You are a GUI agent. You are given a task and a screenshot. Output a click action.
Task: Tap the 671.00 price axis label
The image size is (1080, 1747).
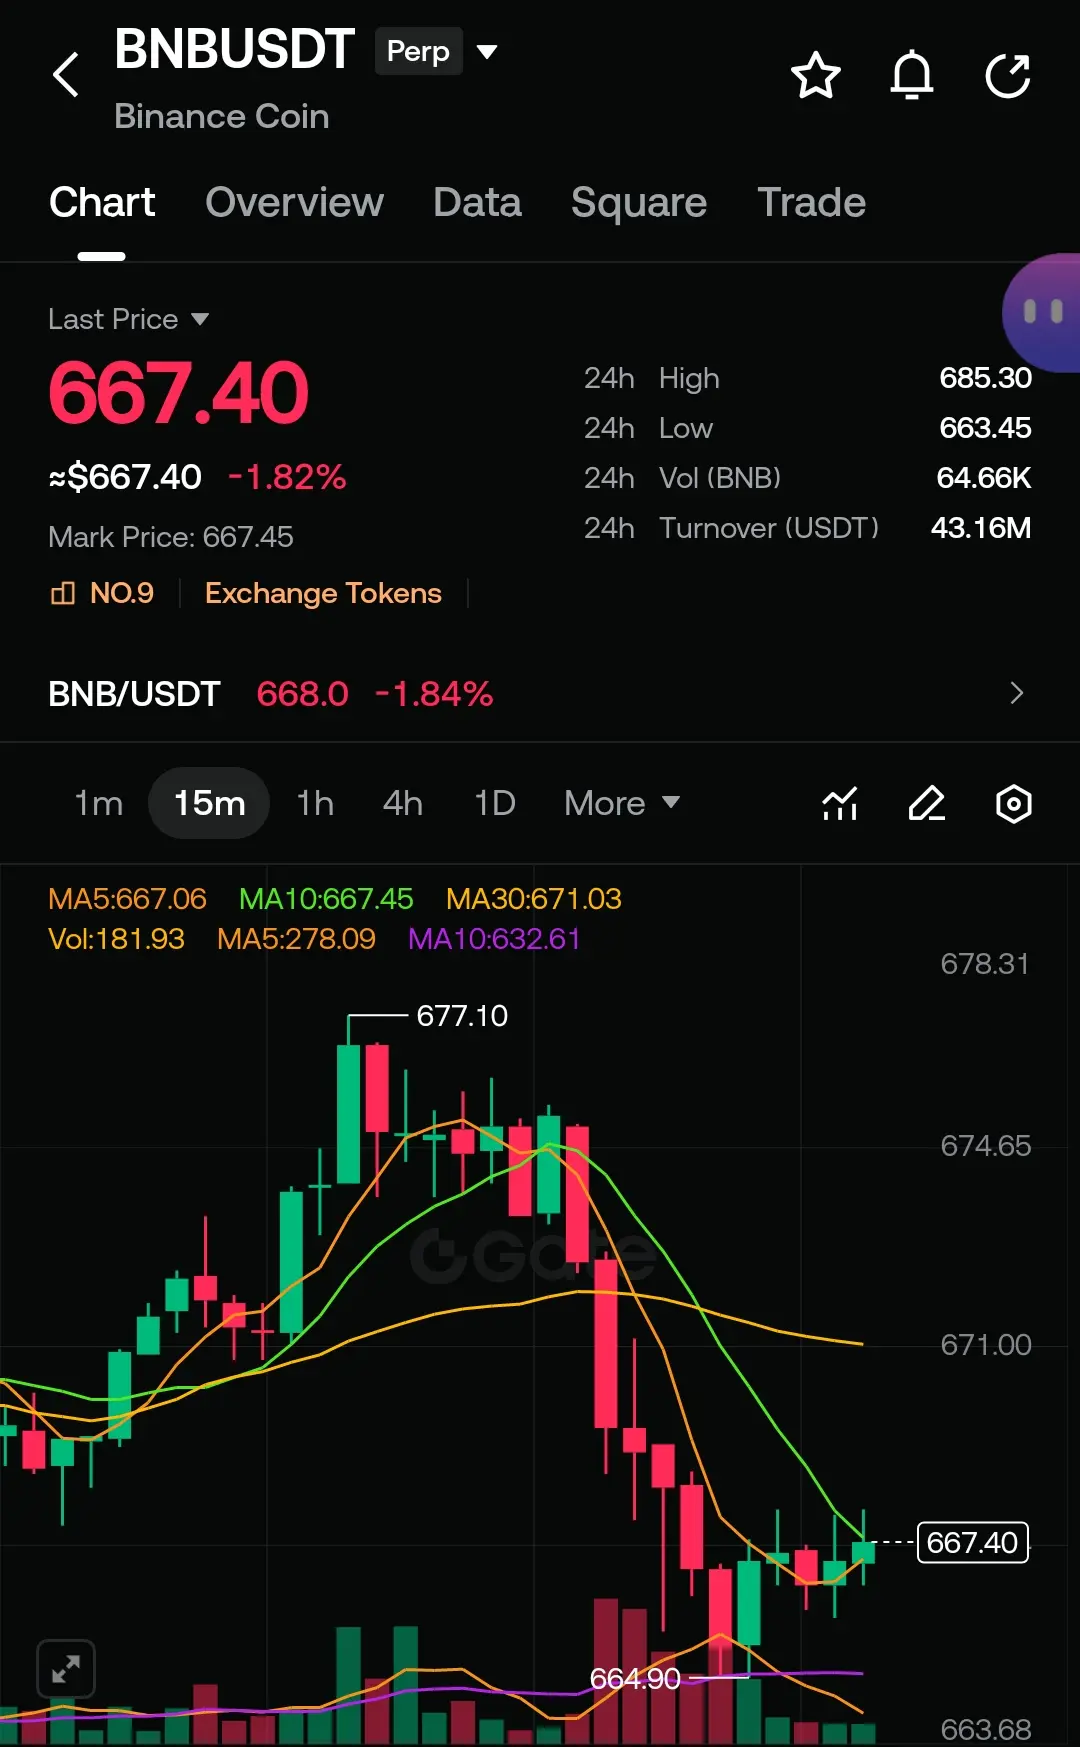click(x=985, y=1345)
